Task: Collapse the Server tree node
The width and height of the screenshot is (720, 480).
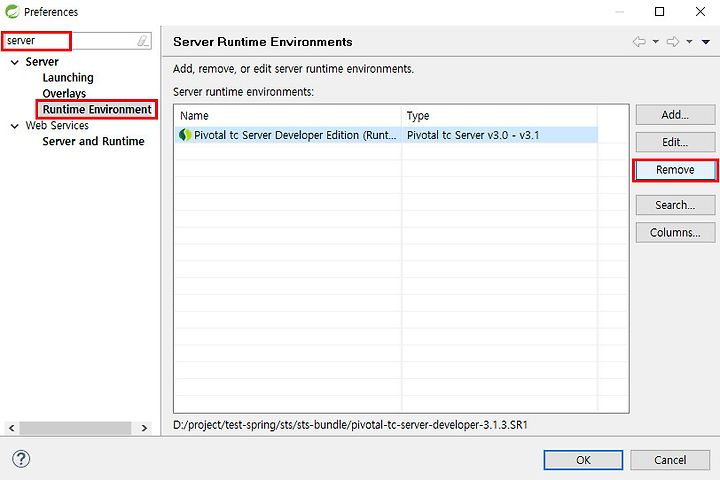Action: pyautogui.click(x=15, y=62)
